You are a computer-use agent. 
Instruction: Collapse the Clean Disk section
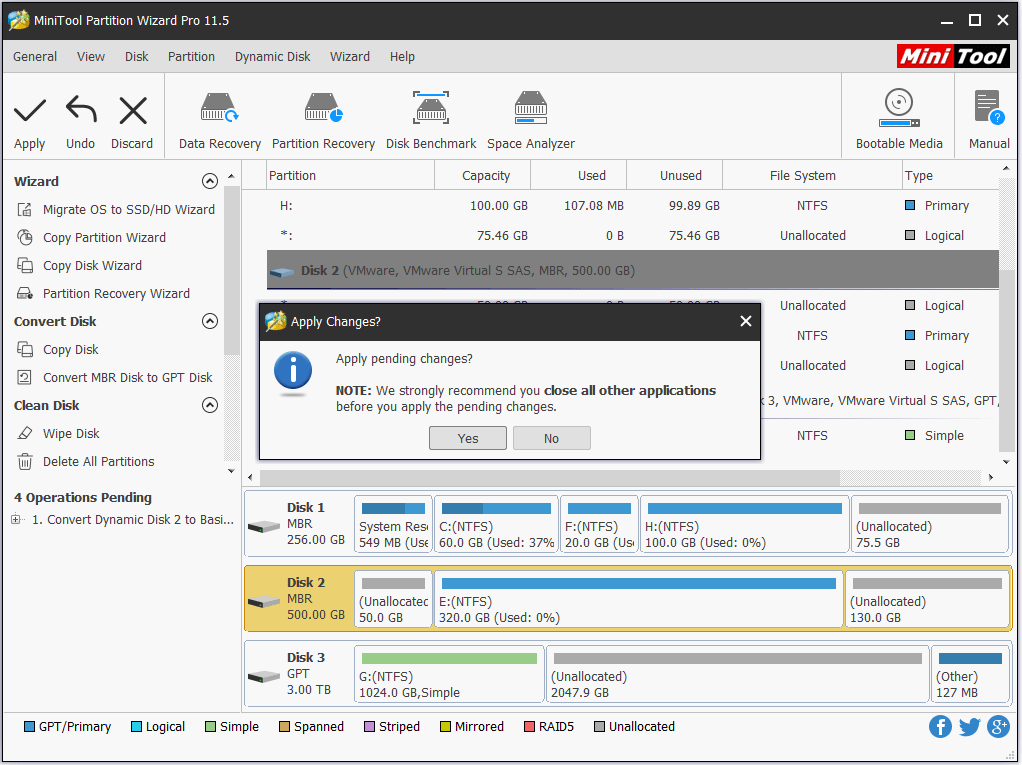click(x=210, y=405)
